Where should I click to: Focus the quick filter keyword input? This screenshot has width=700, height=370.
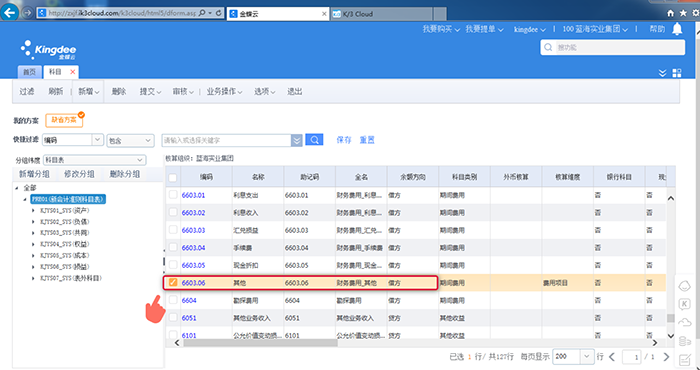tap(226, 140)
